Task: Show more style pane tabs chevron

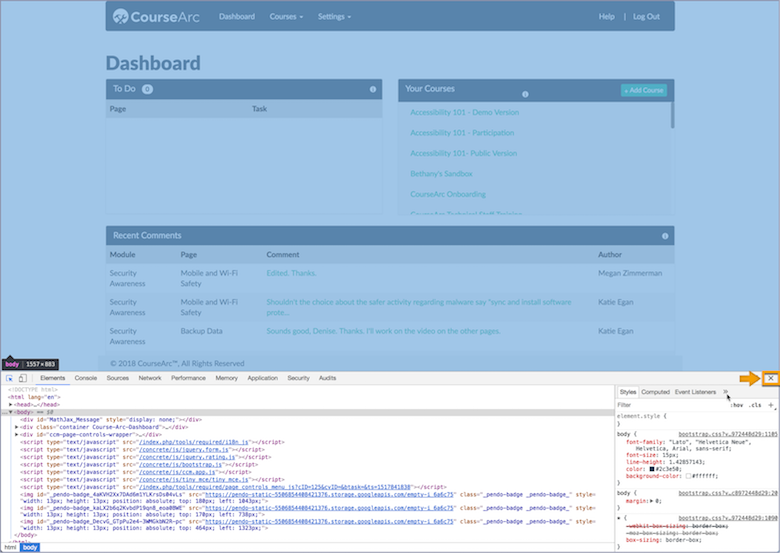Action: [725, 392]
